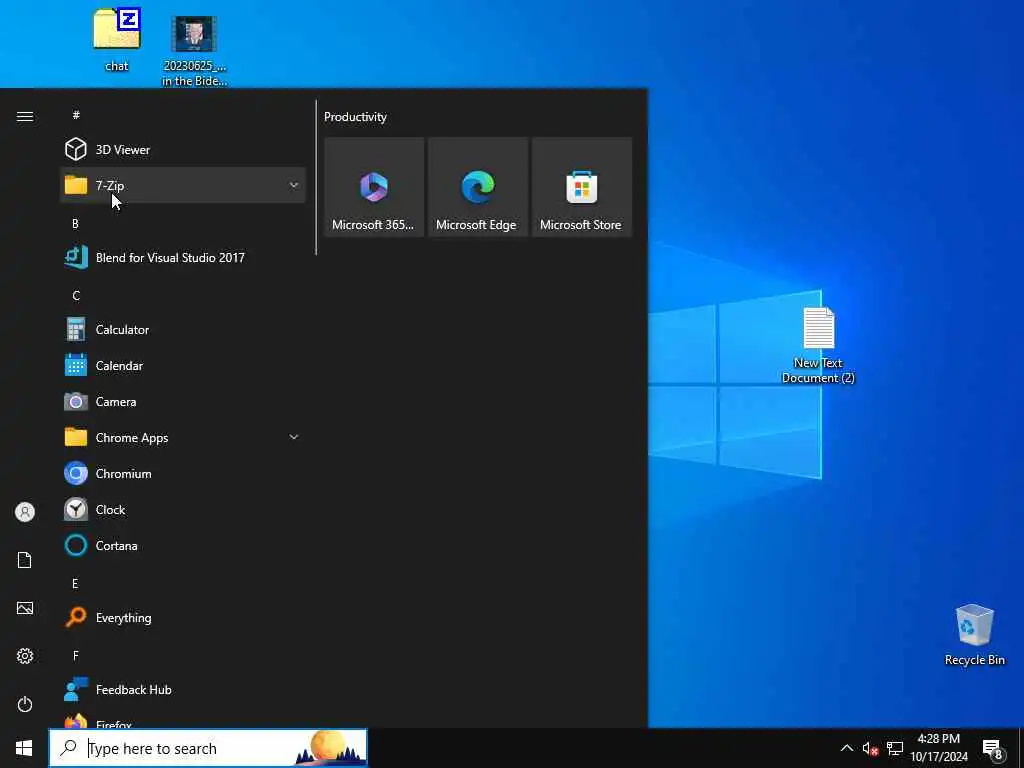Viewport: 1024px width, 768px height.
Task: Open the Calendar app
Action: click(182, 365)
